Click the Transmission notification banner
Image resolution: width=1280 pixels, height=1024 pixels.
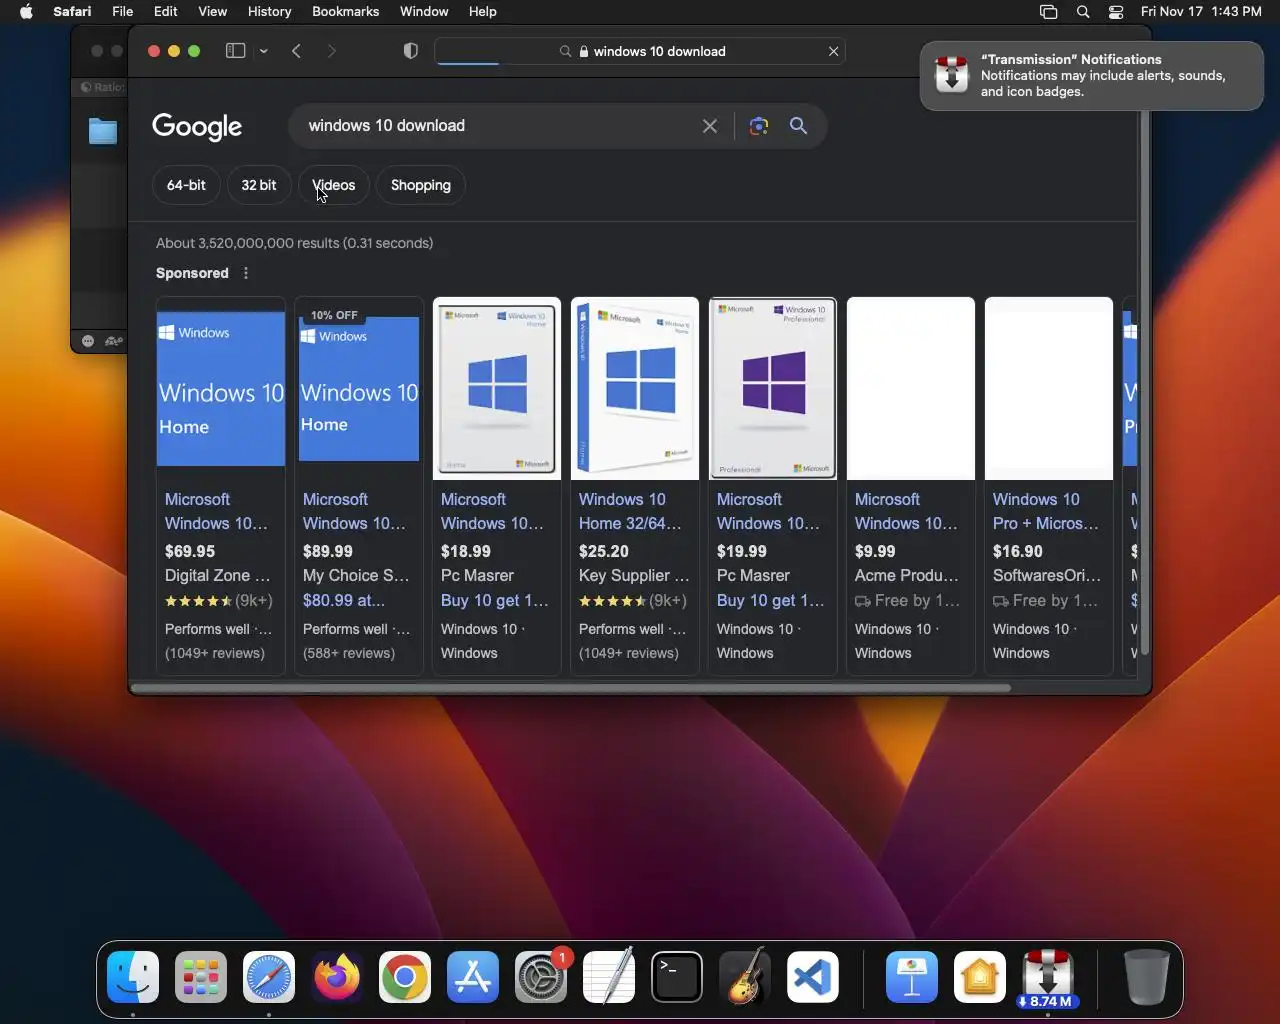1092,76
